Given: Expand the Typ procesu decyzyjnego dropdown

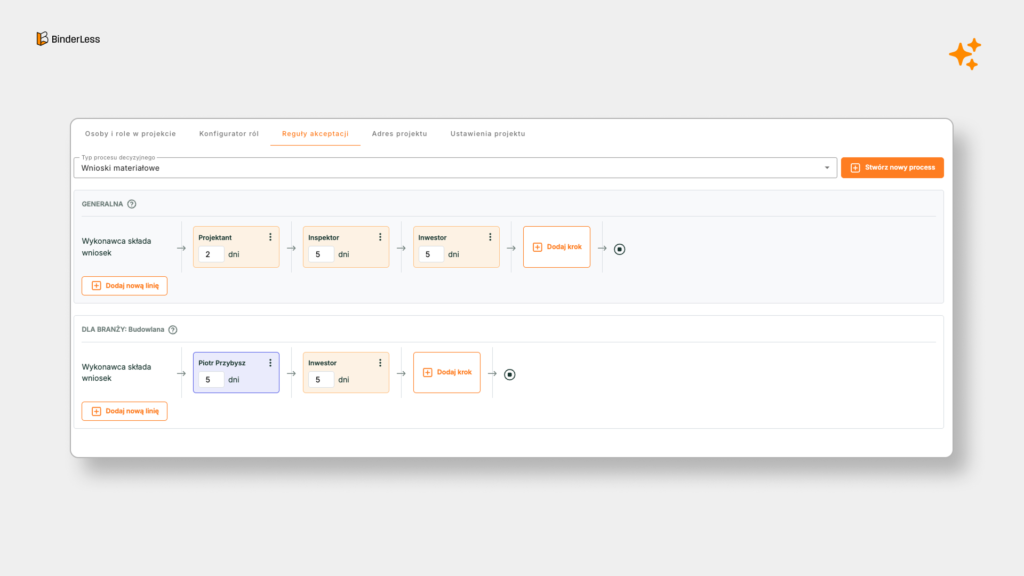Looking at the screenshot, I should (827, 168).
